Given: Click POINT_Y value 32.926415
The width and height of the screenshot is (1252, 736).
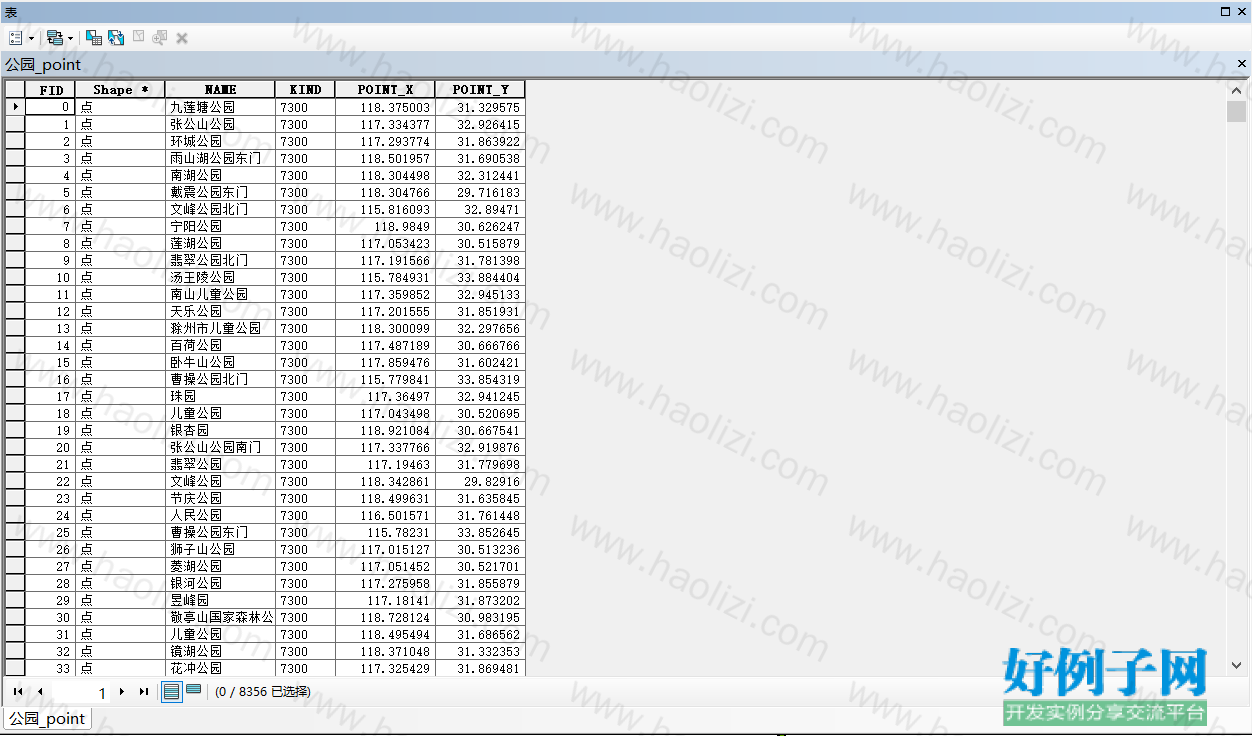Looking at the screenshot, I should [x=480, y=124].
